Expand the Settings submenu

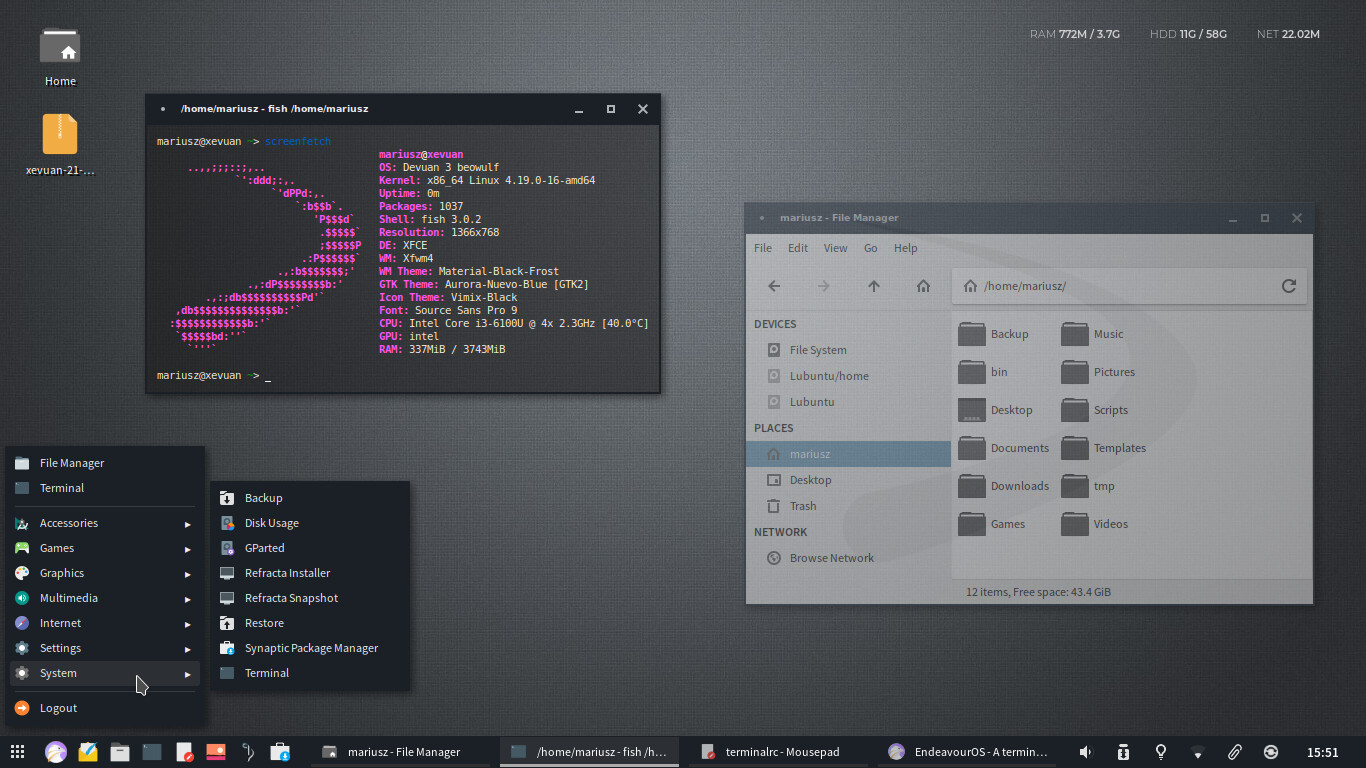point(105,648)
